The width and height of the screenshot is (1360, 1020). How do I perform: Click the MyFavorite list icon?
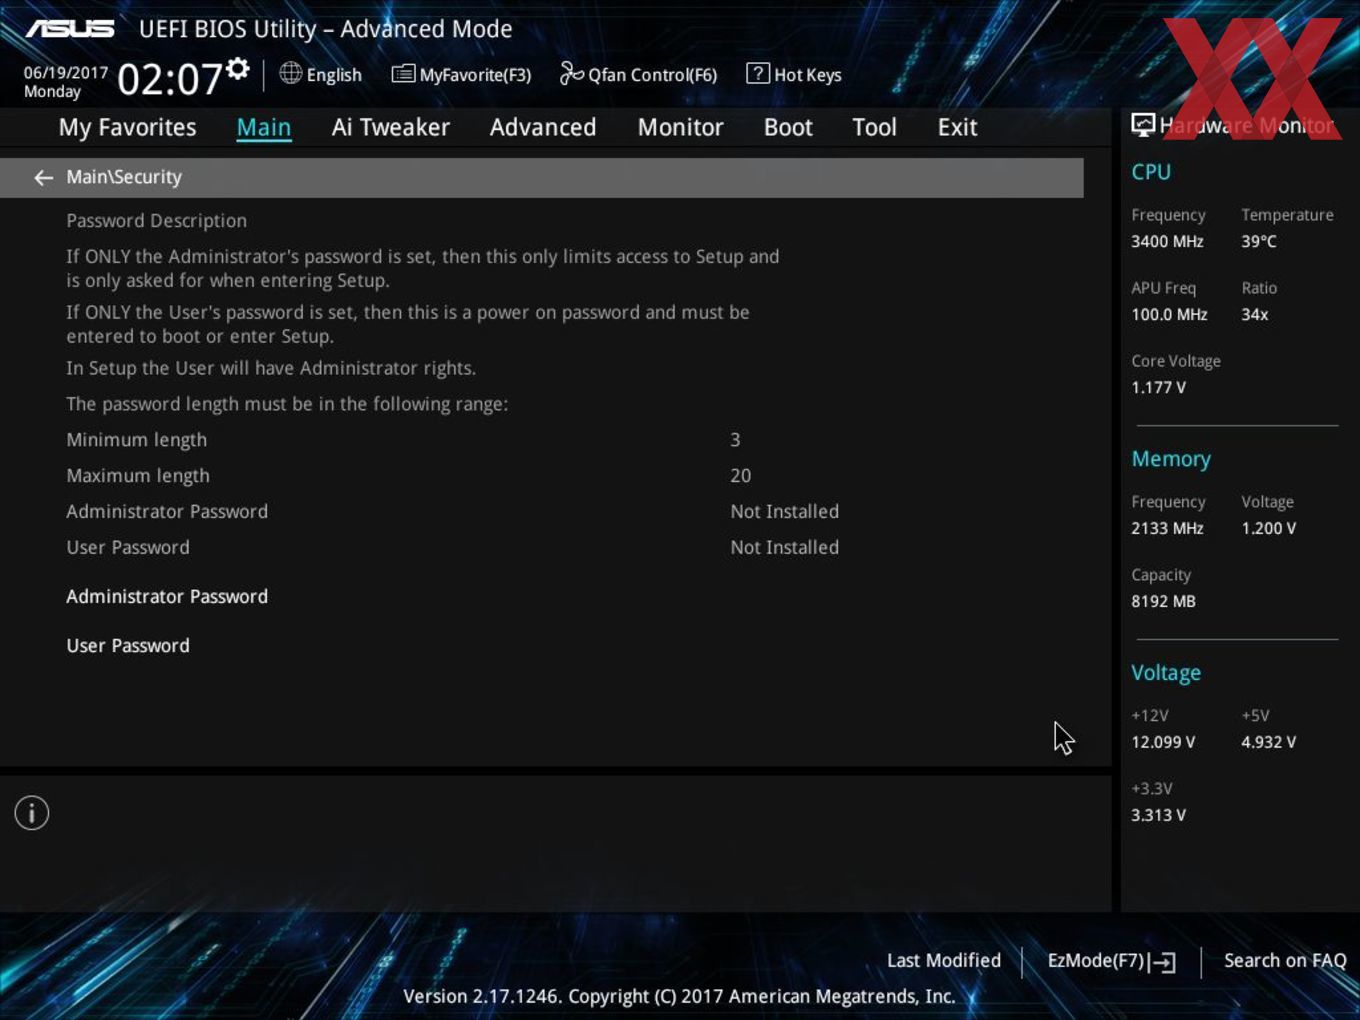[403, 74]
